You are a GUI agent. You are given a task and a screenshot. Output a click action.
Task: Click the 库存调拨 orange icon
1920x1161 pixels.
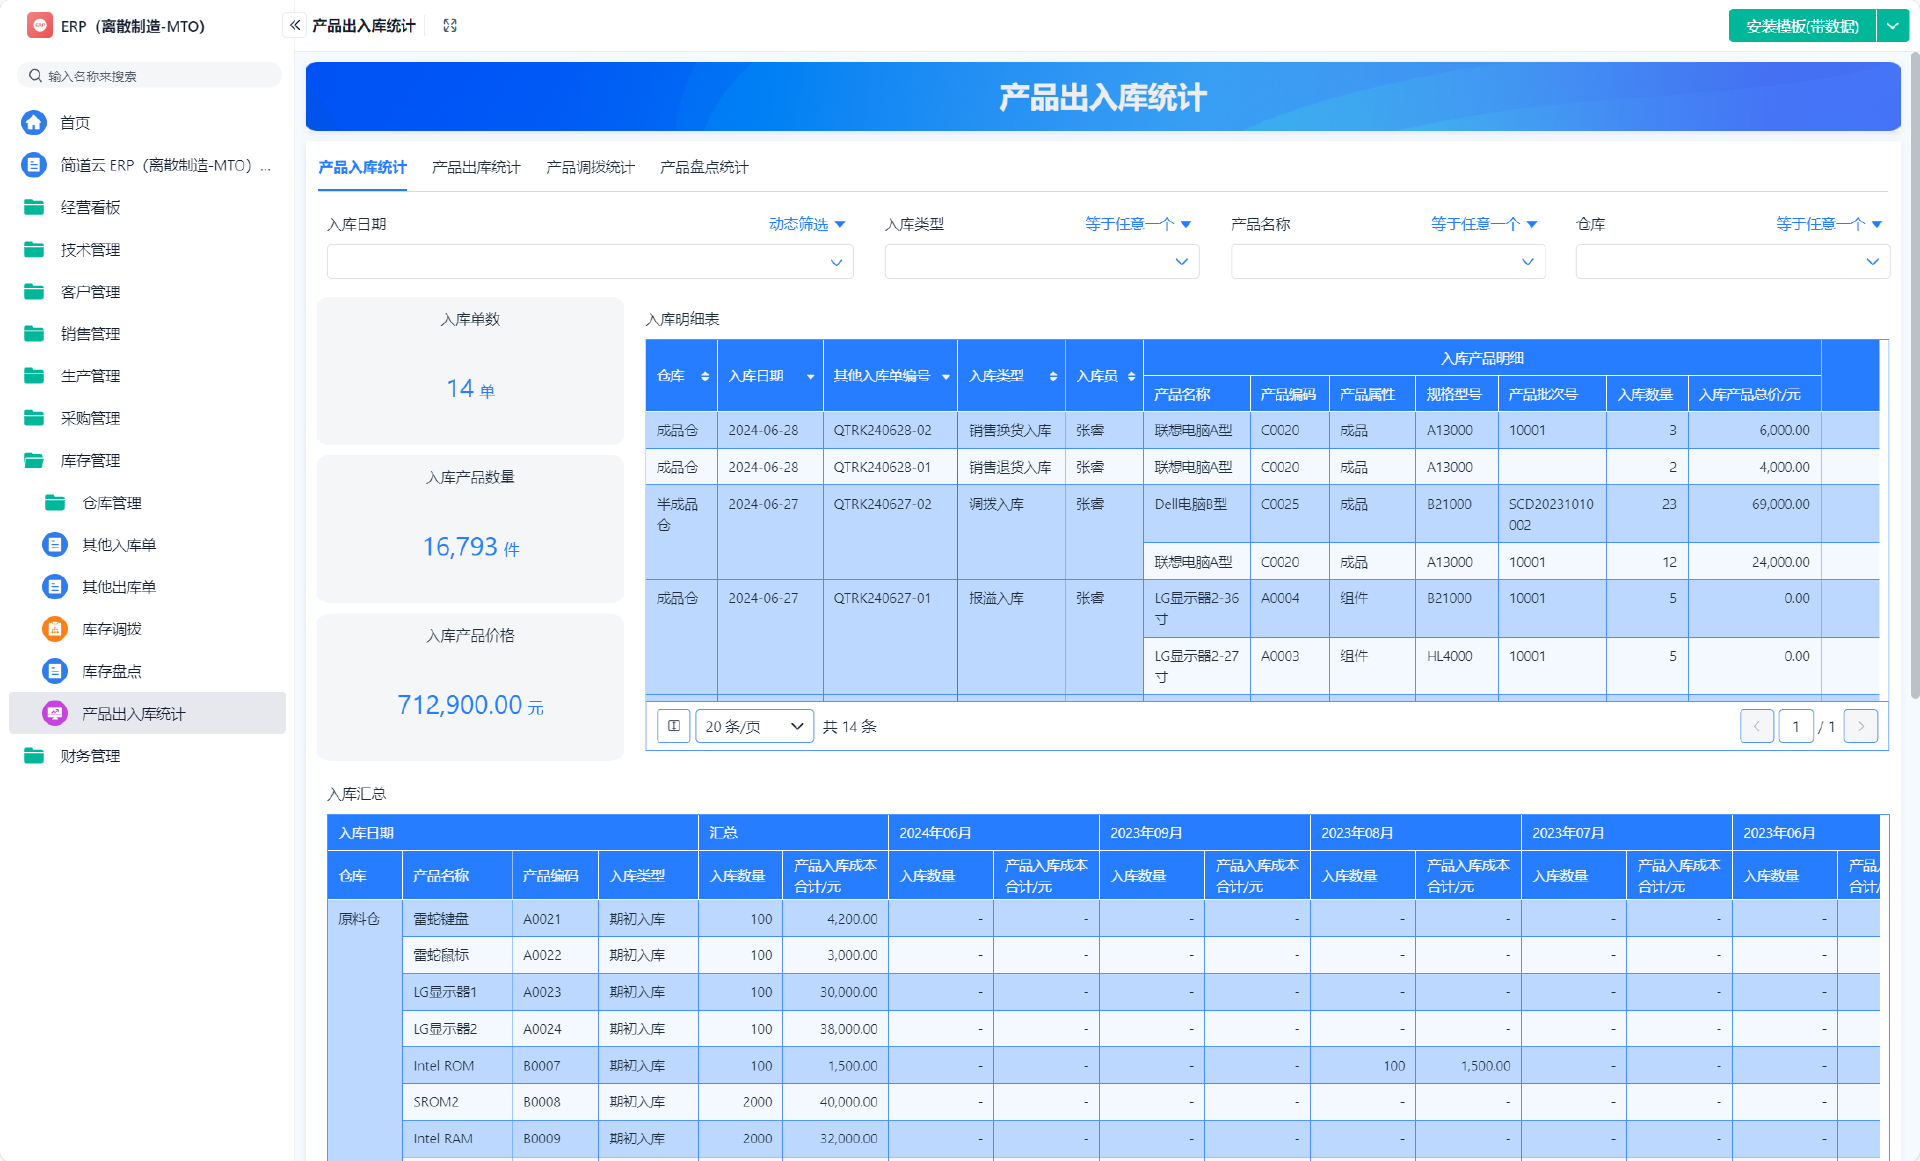55,629
